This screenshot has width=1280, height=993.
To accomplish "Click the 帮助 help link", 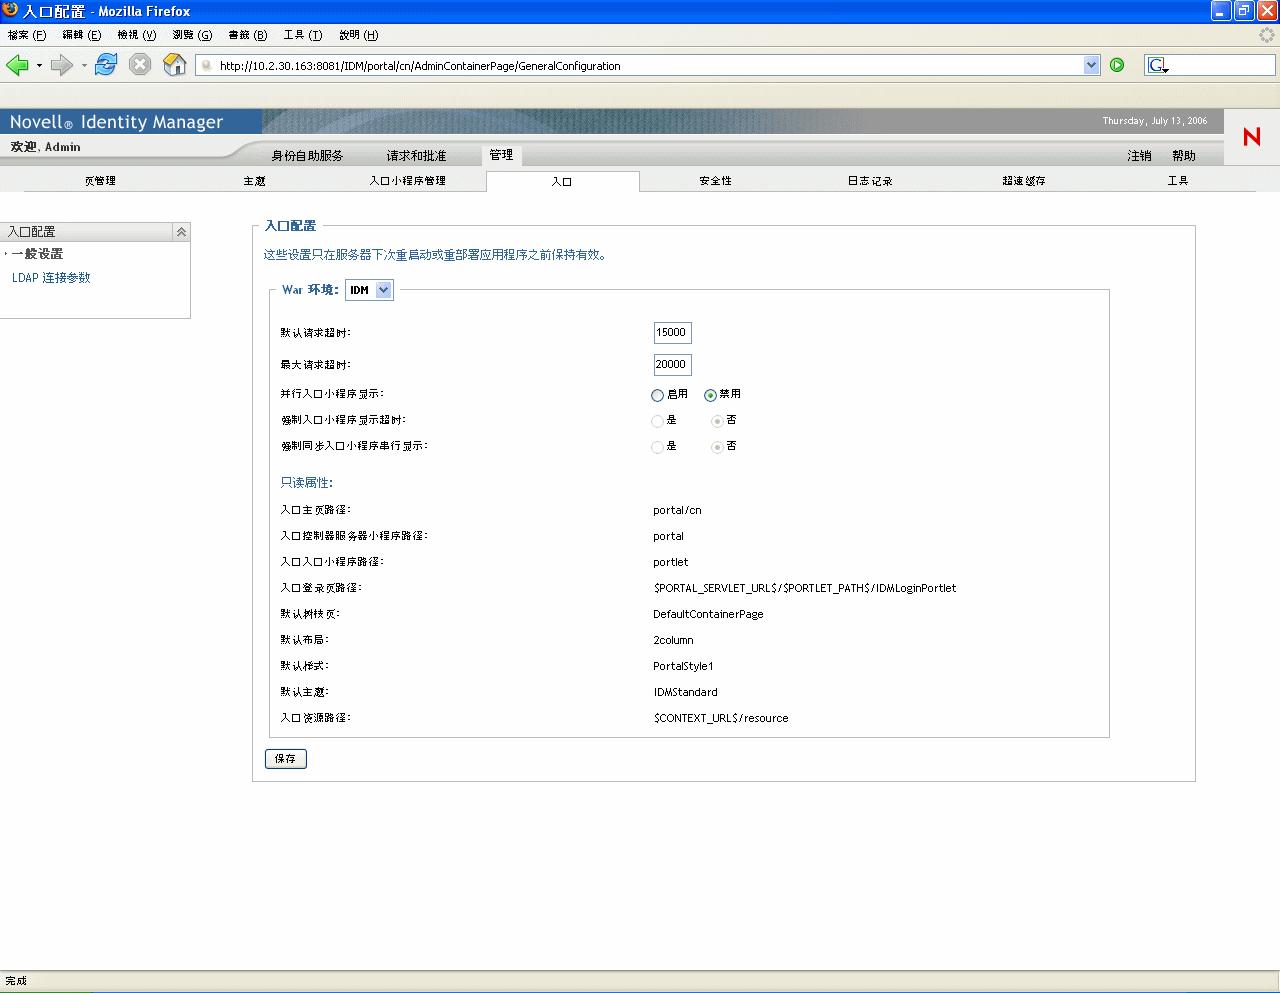I will click(x=1184, y=156).
